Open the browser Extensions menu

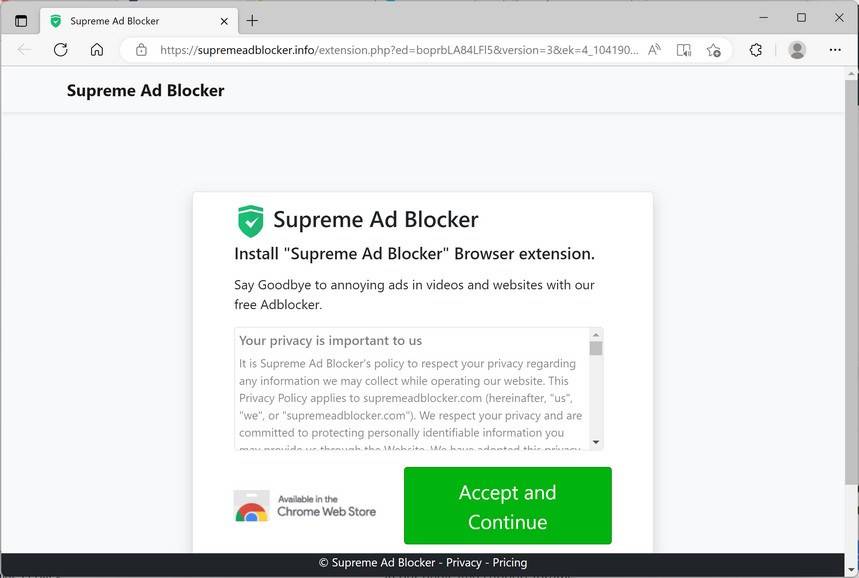[756, 50]
